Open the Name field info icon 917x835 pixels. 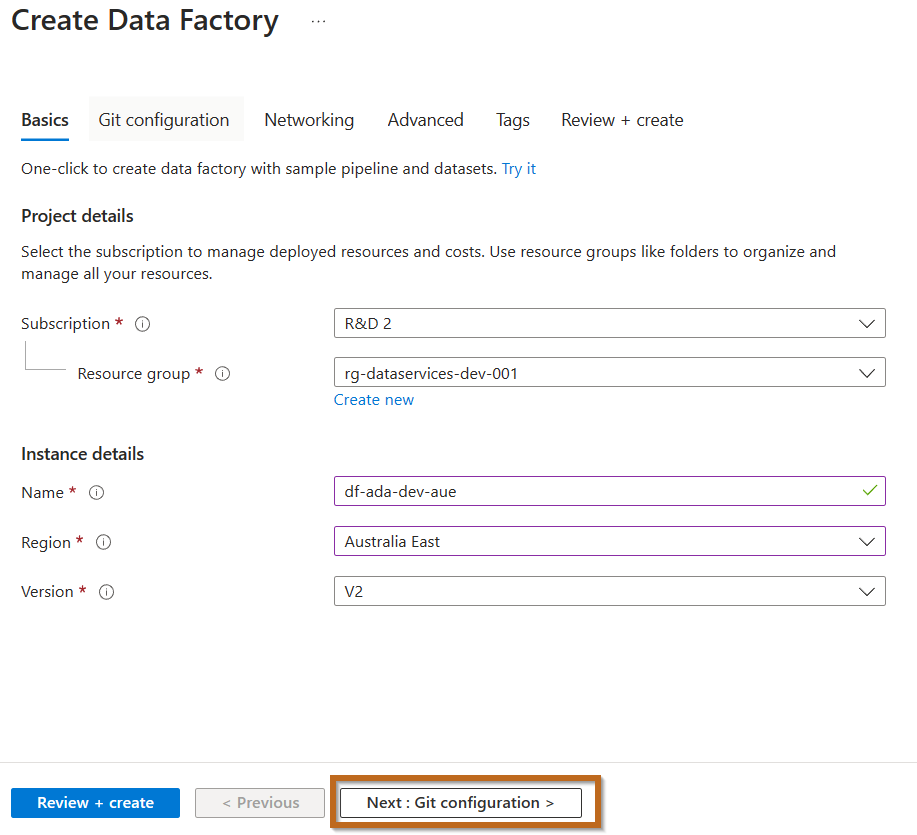(96, 492)
